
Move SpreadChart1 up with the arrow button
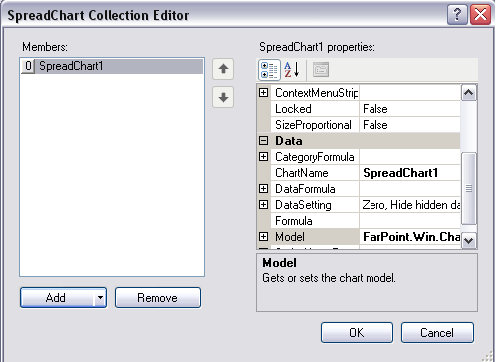(223, 69)
